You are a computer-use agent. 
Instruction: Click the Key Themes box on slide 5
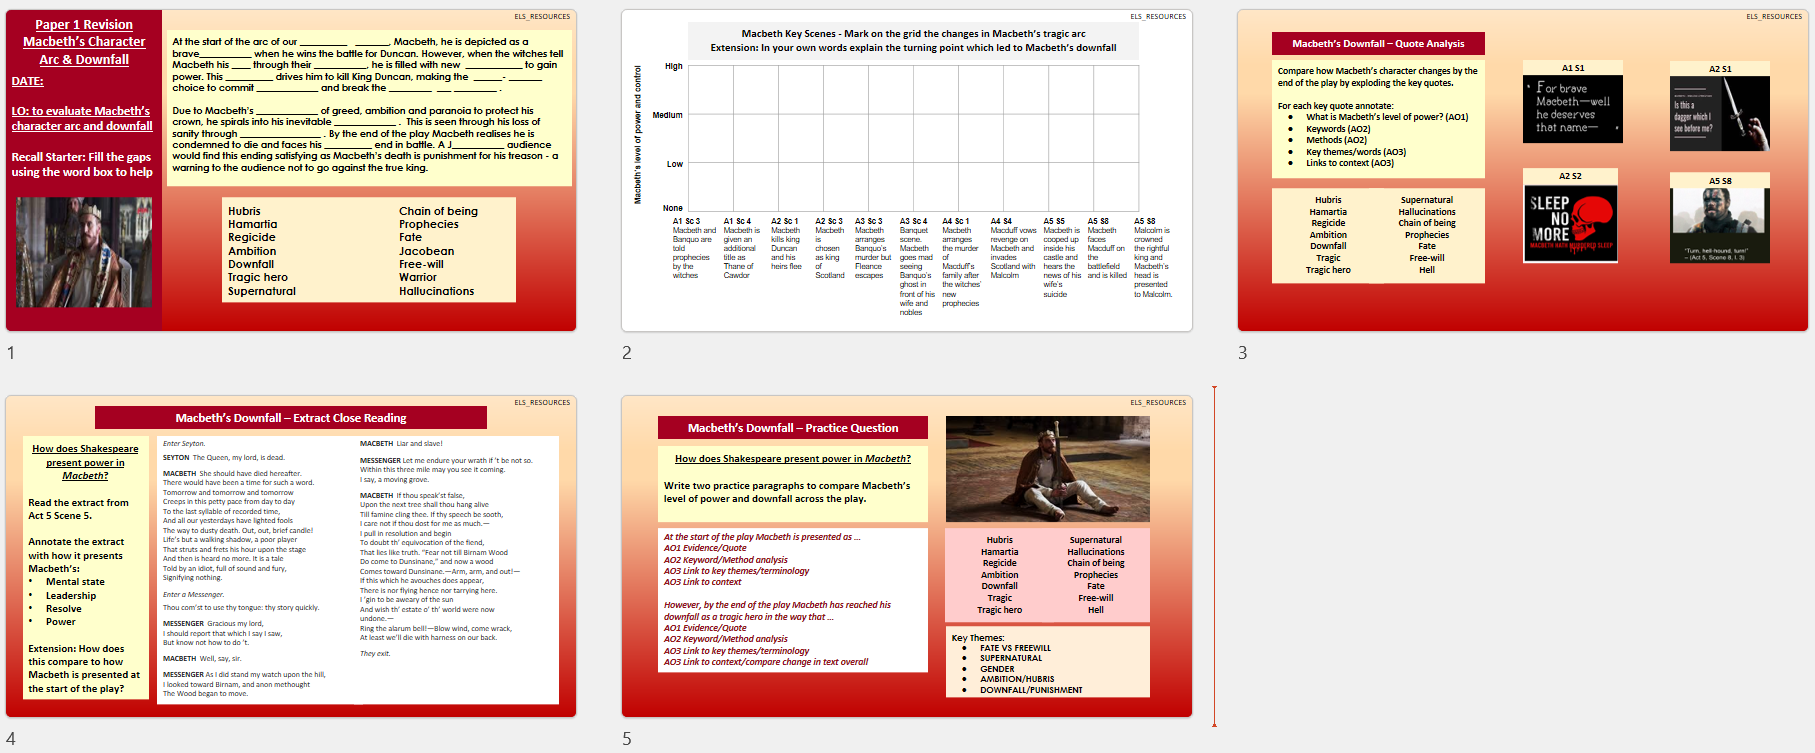coord(1047,662)
